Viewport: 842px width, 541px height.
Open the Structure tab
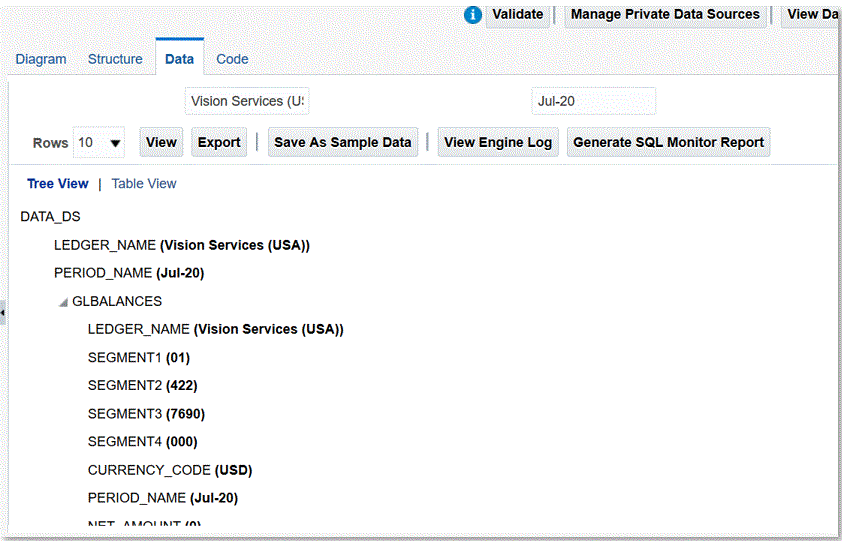[115, 59]
